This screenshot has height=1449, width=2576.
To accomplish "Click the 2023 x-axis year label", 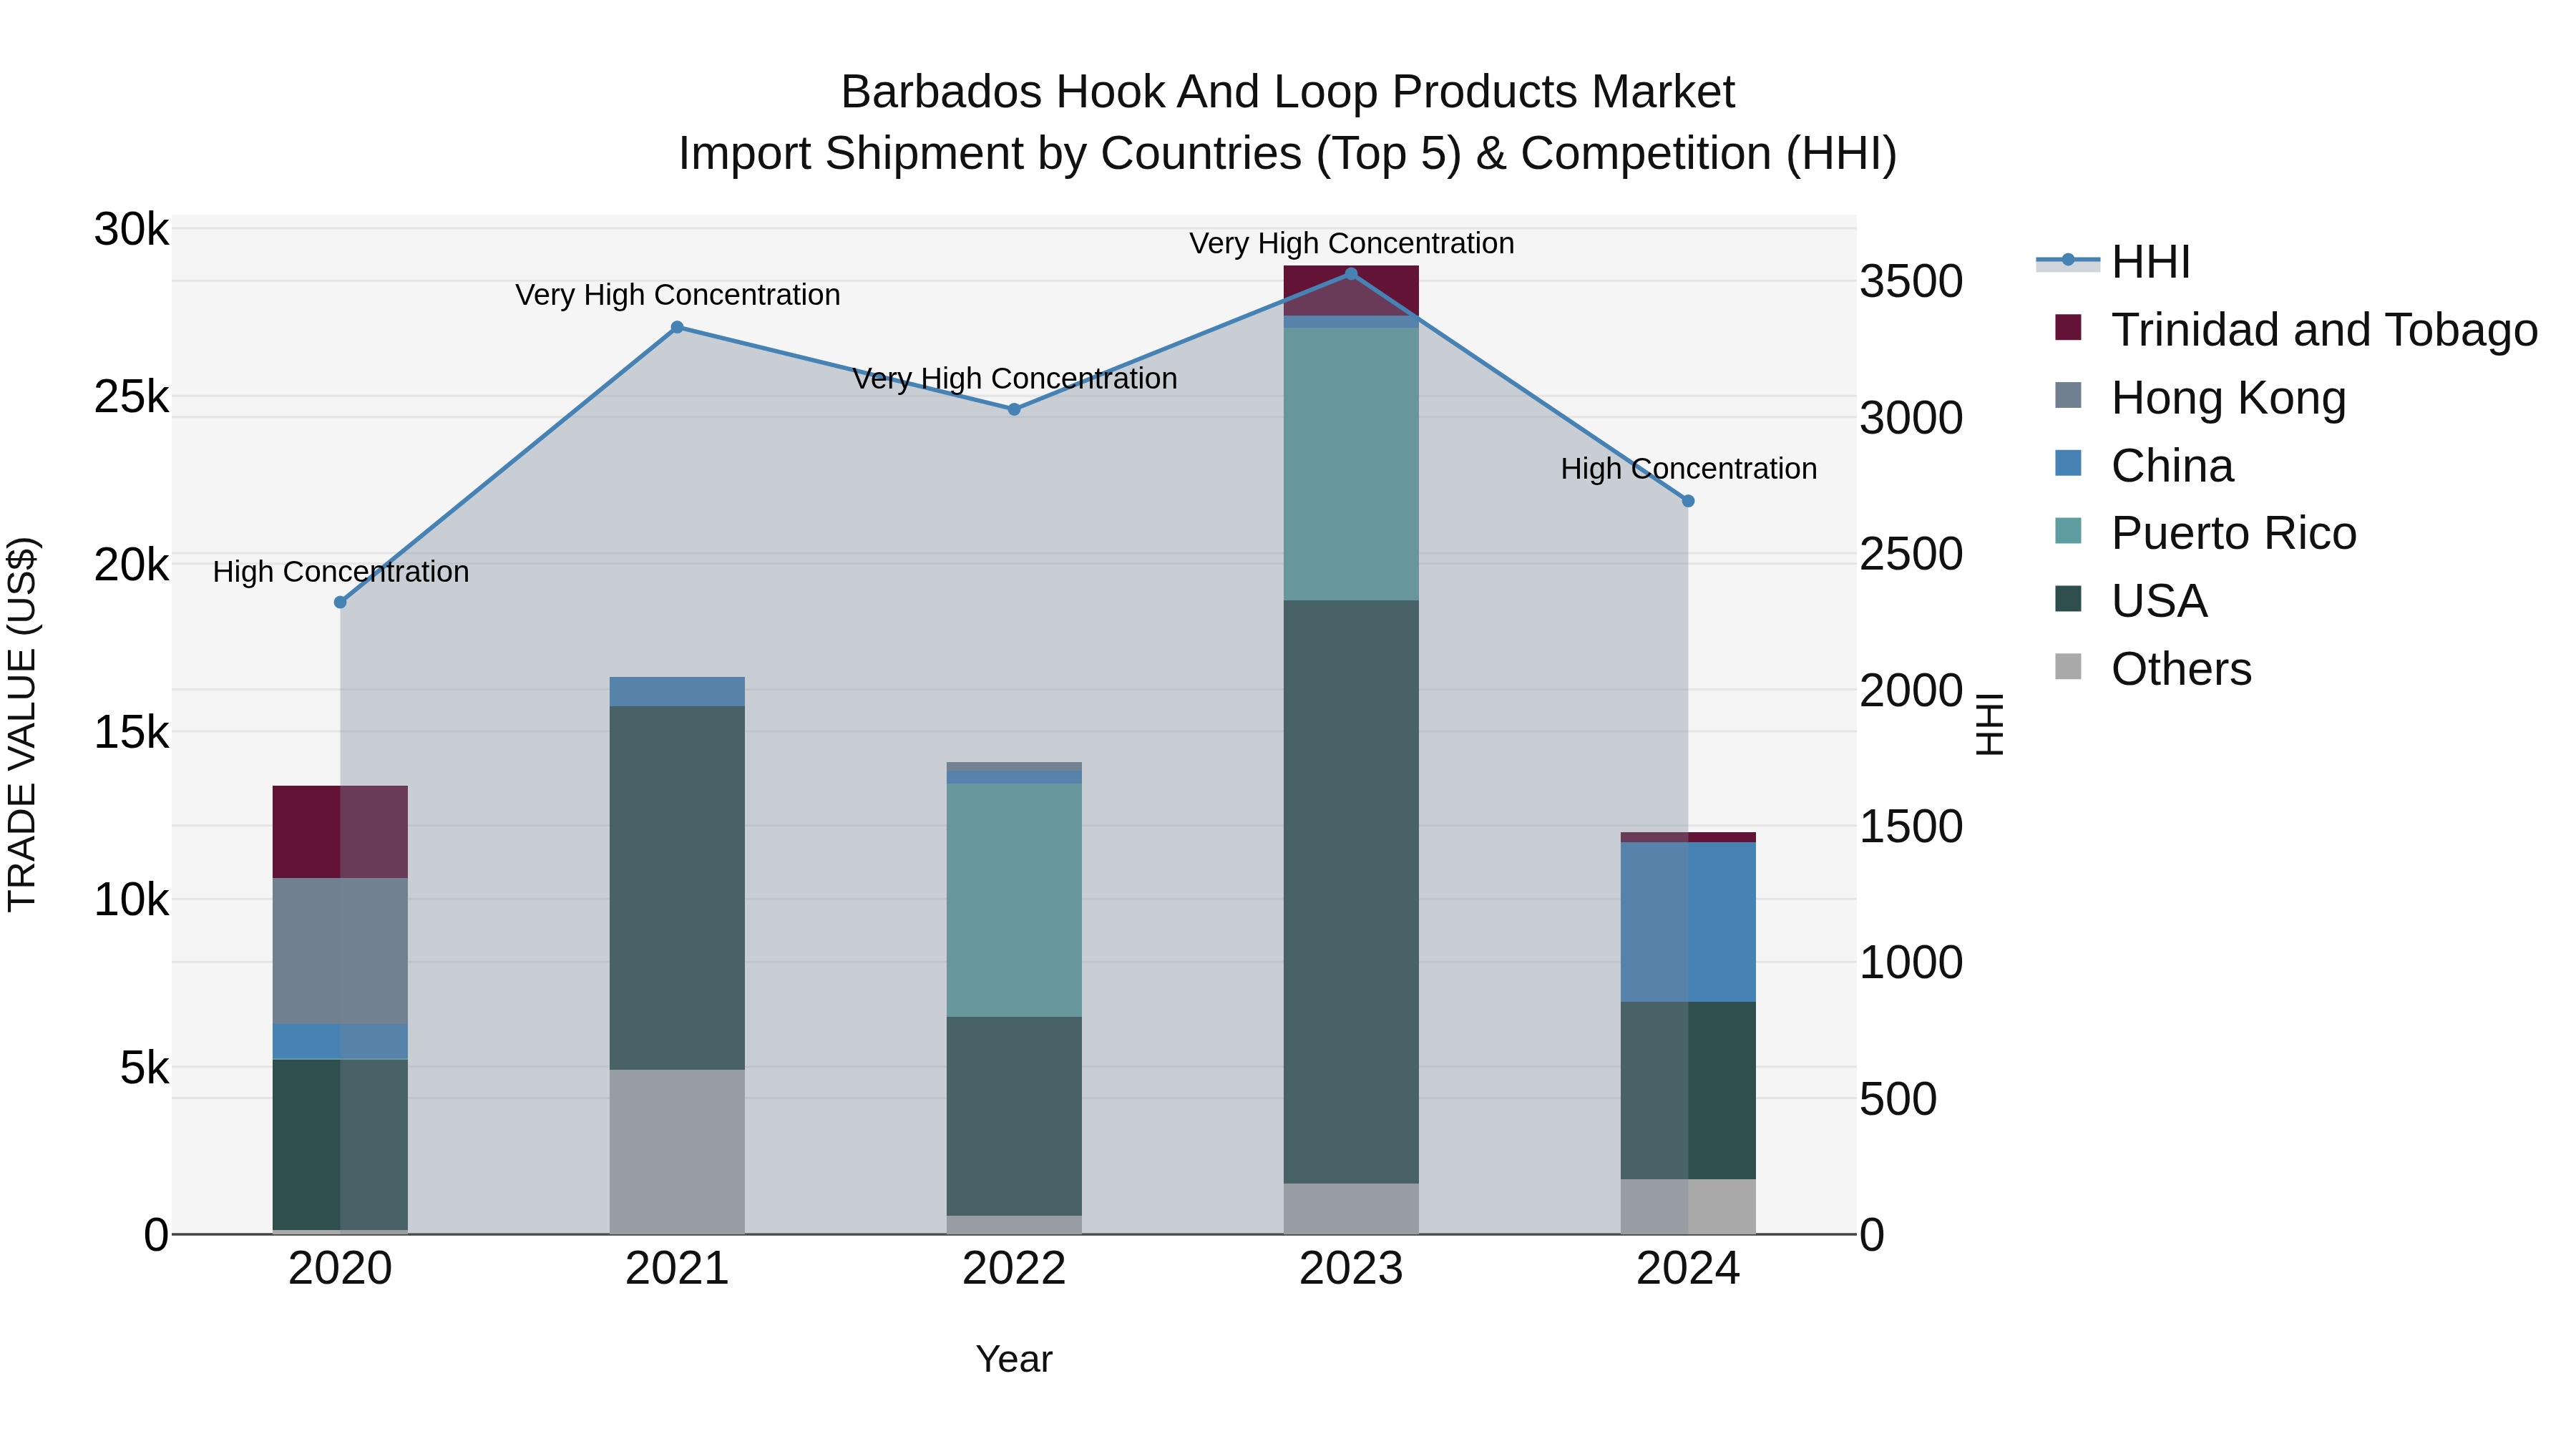I will tap(1351, 1269).
